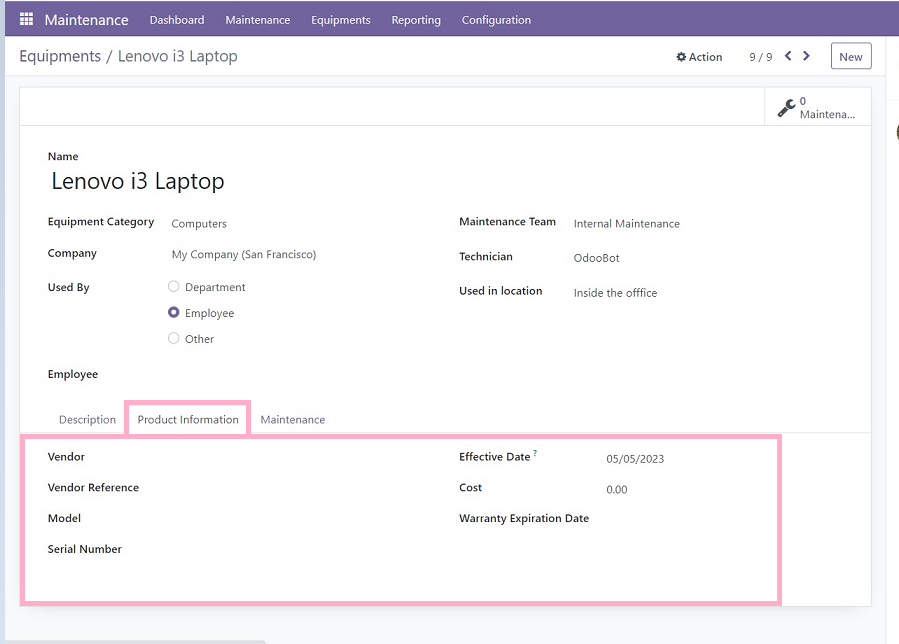Viewport: 899px width, 644px height.
Task: Open the Reporting menu
Action: 416,19
